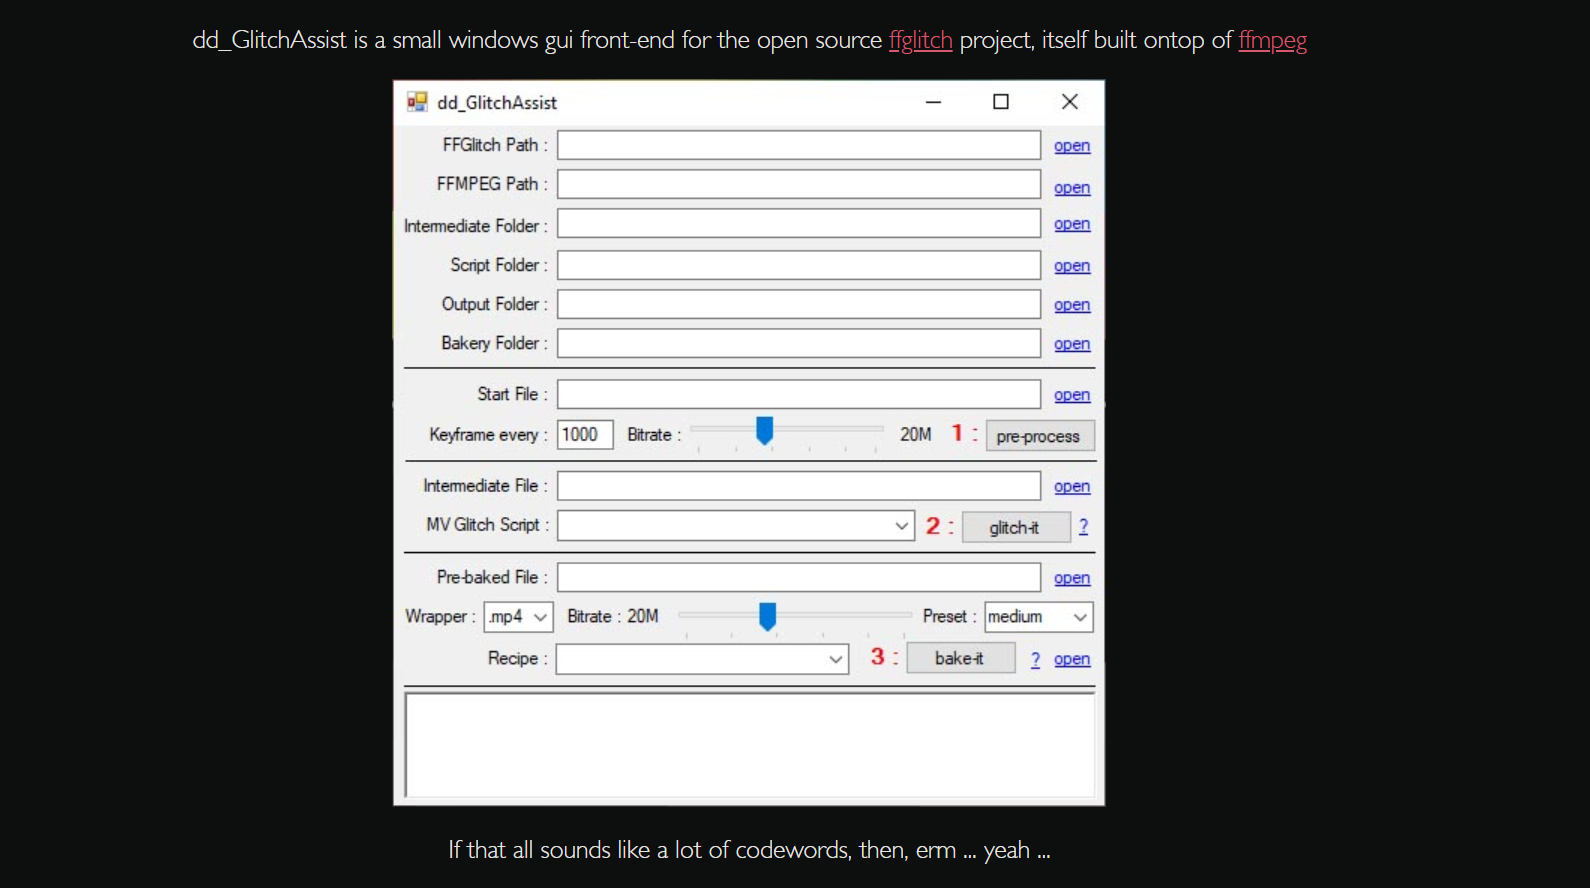Click the Keyframe every value box
The height and width of the screenshot is (888, 1590).
pos(585,435)
